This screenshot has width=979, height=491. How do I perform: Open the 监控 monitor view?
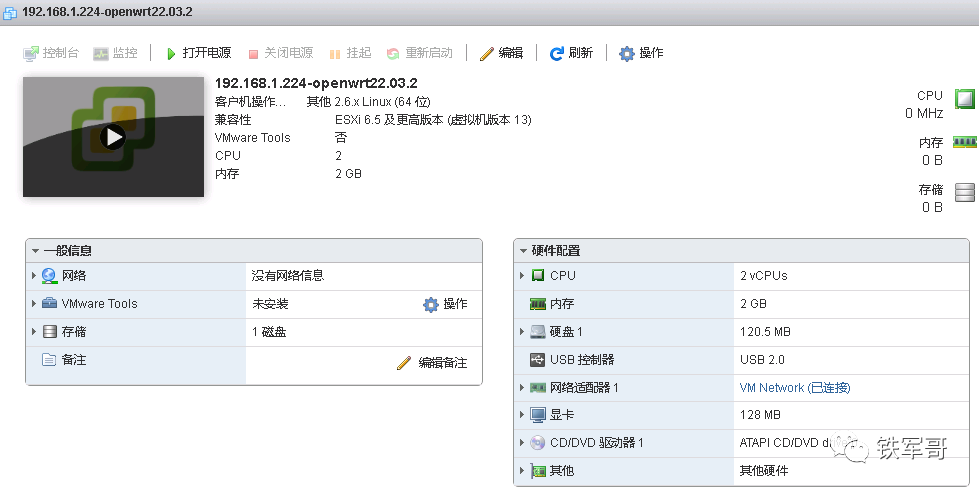116,53
